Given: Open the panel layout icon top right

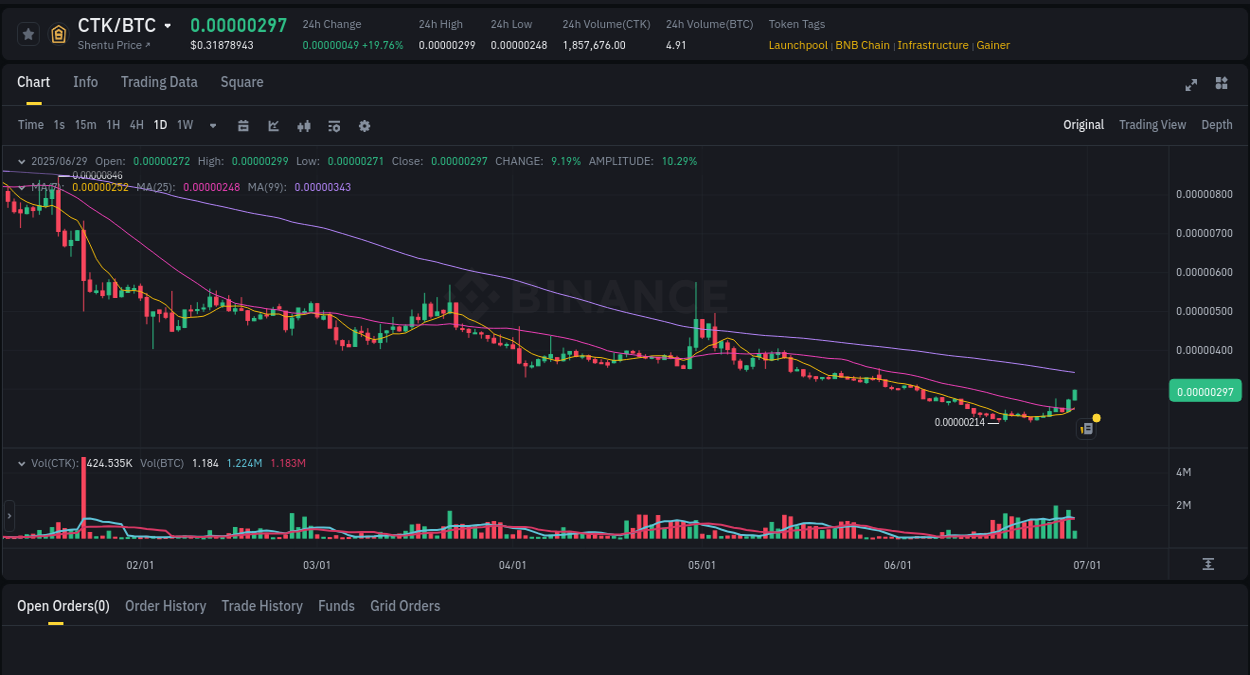Looking at the screenshot, I should [1221, 84].
